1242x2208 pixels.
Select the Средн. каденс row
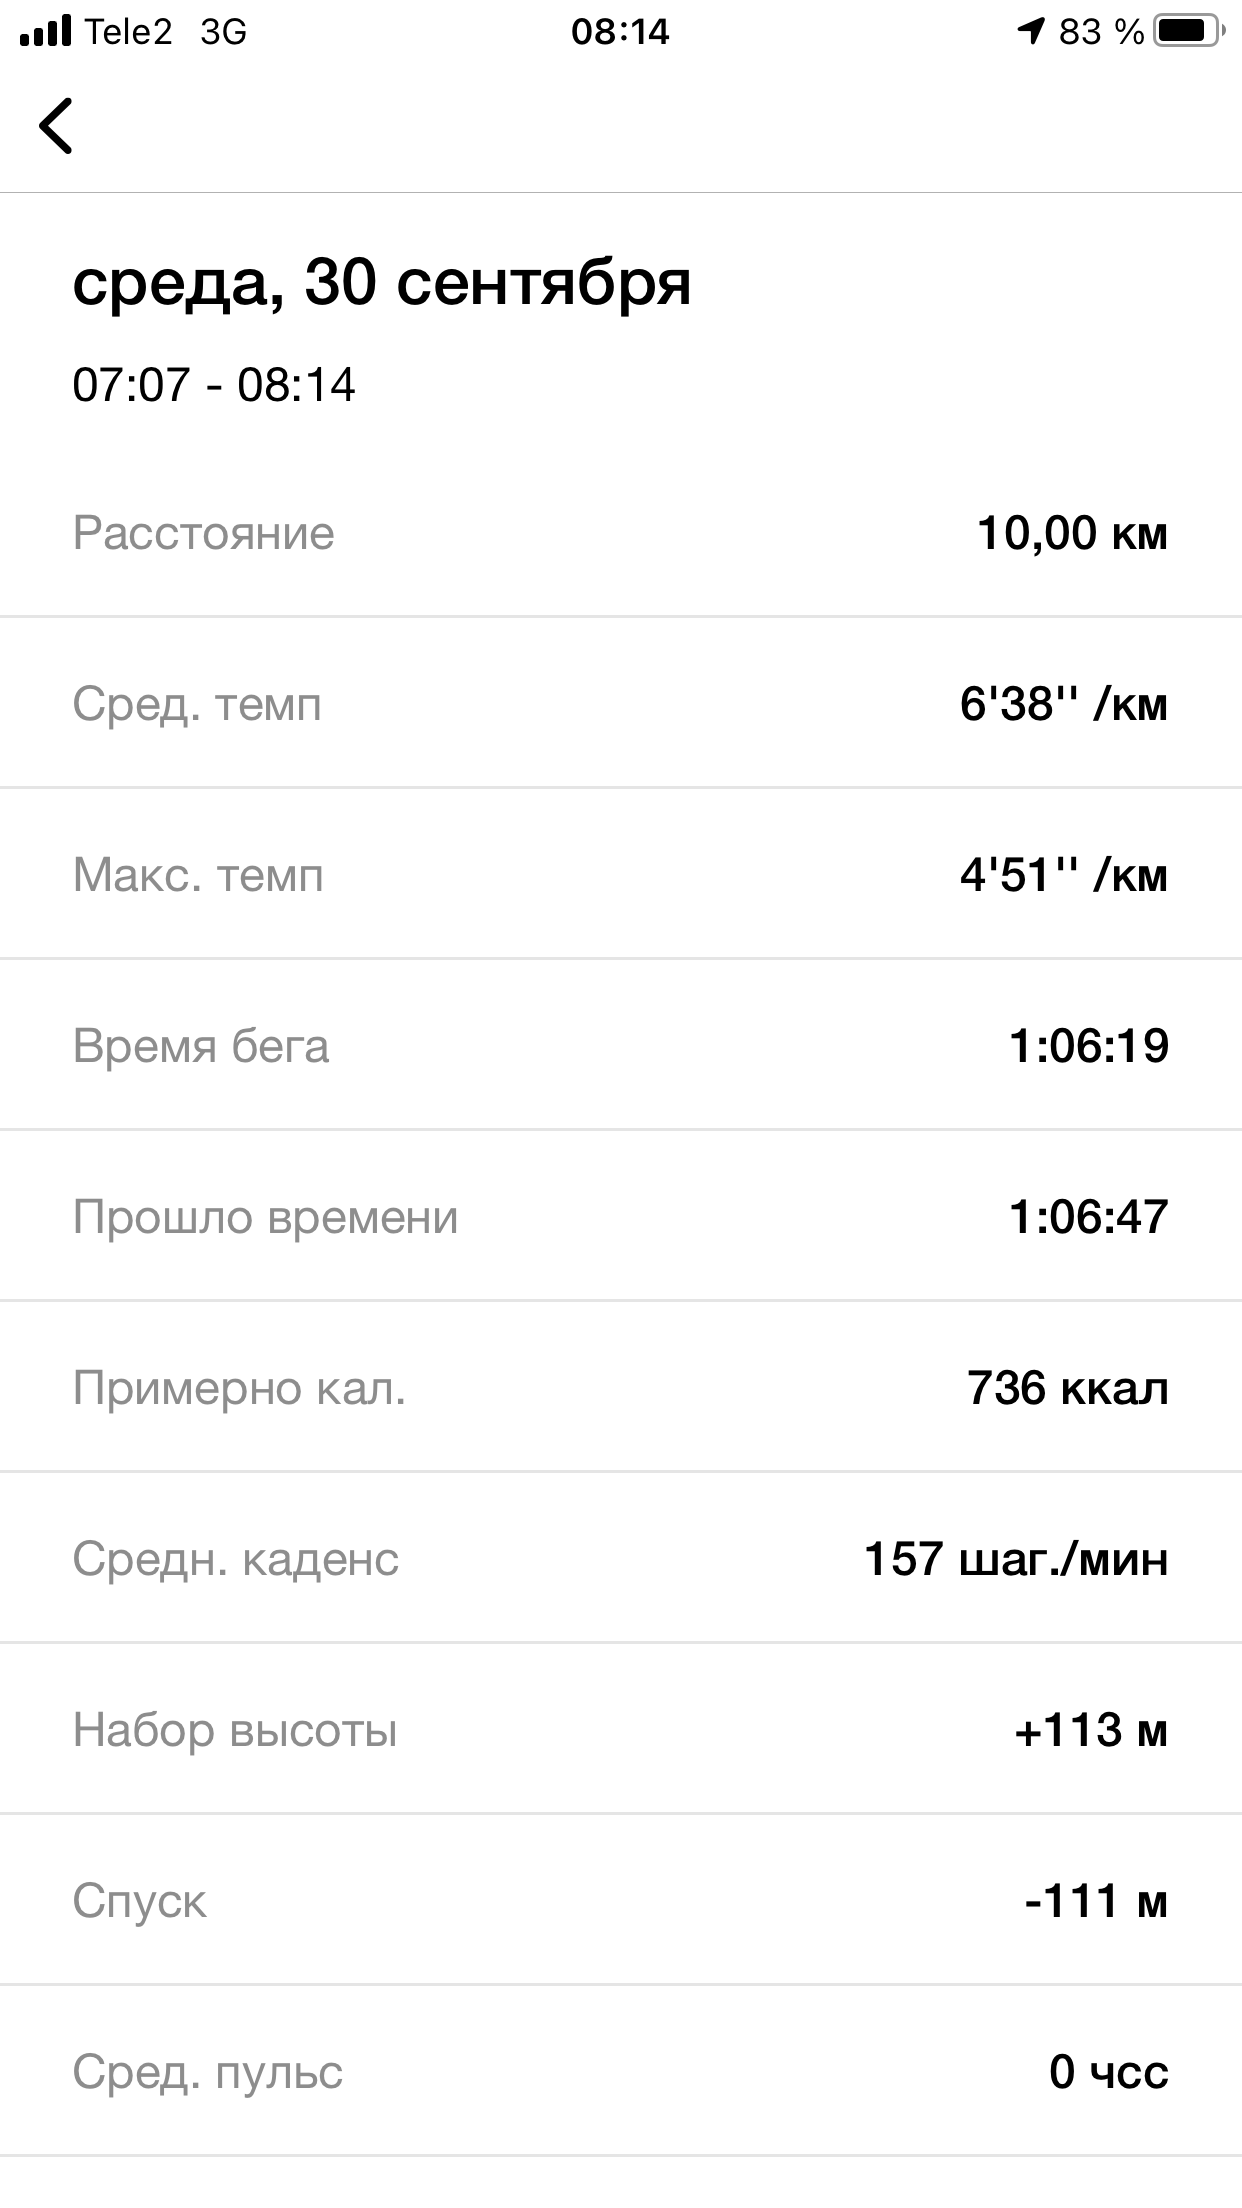pyautogui.click(x=620, y=1559)
